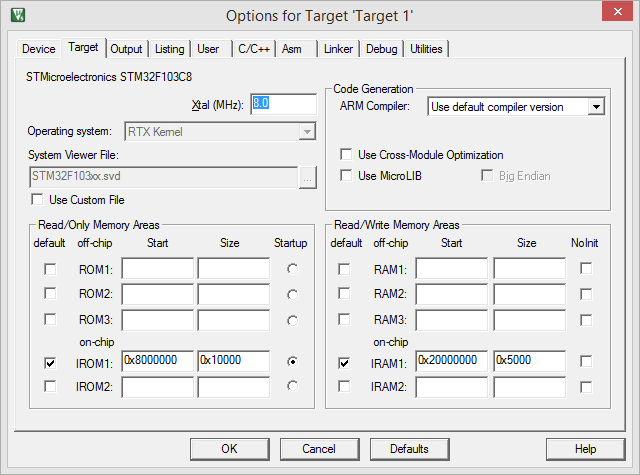
Task: Click the ROM2 Start address field
Action: coord(158,294)
